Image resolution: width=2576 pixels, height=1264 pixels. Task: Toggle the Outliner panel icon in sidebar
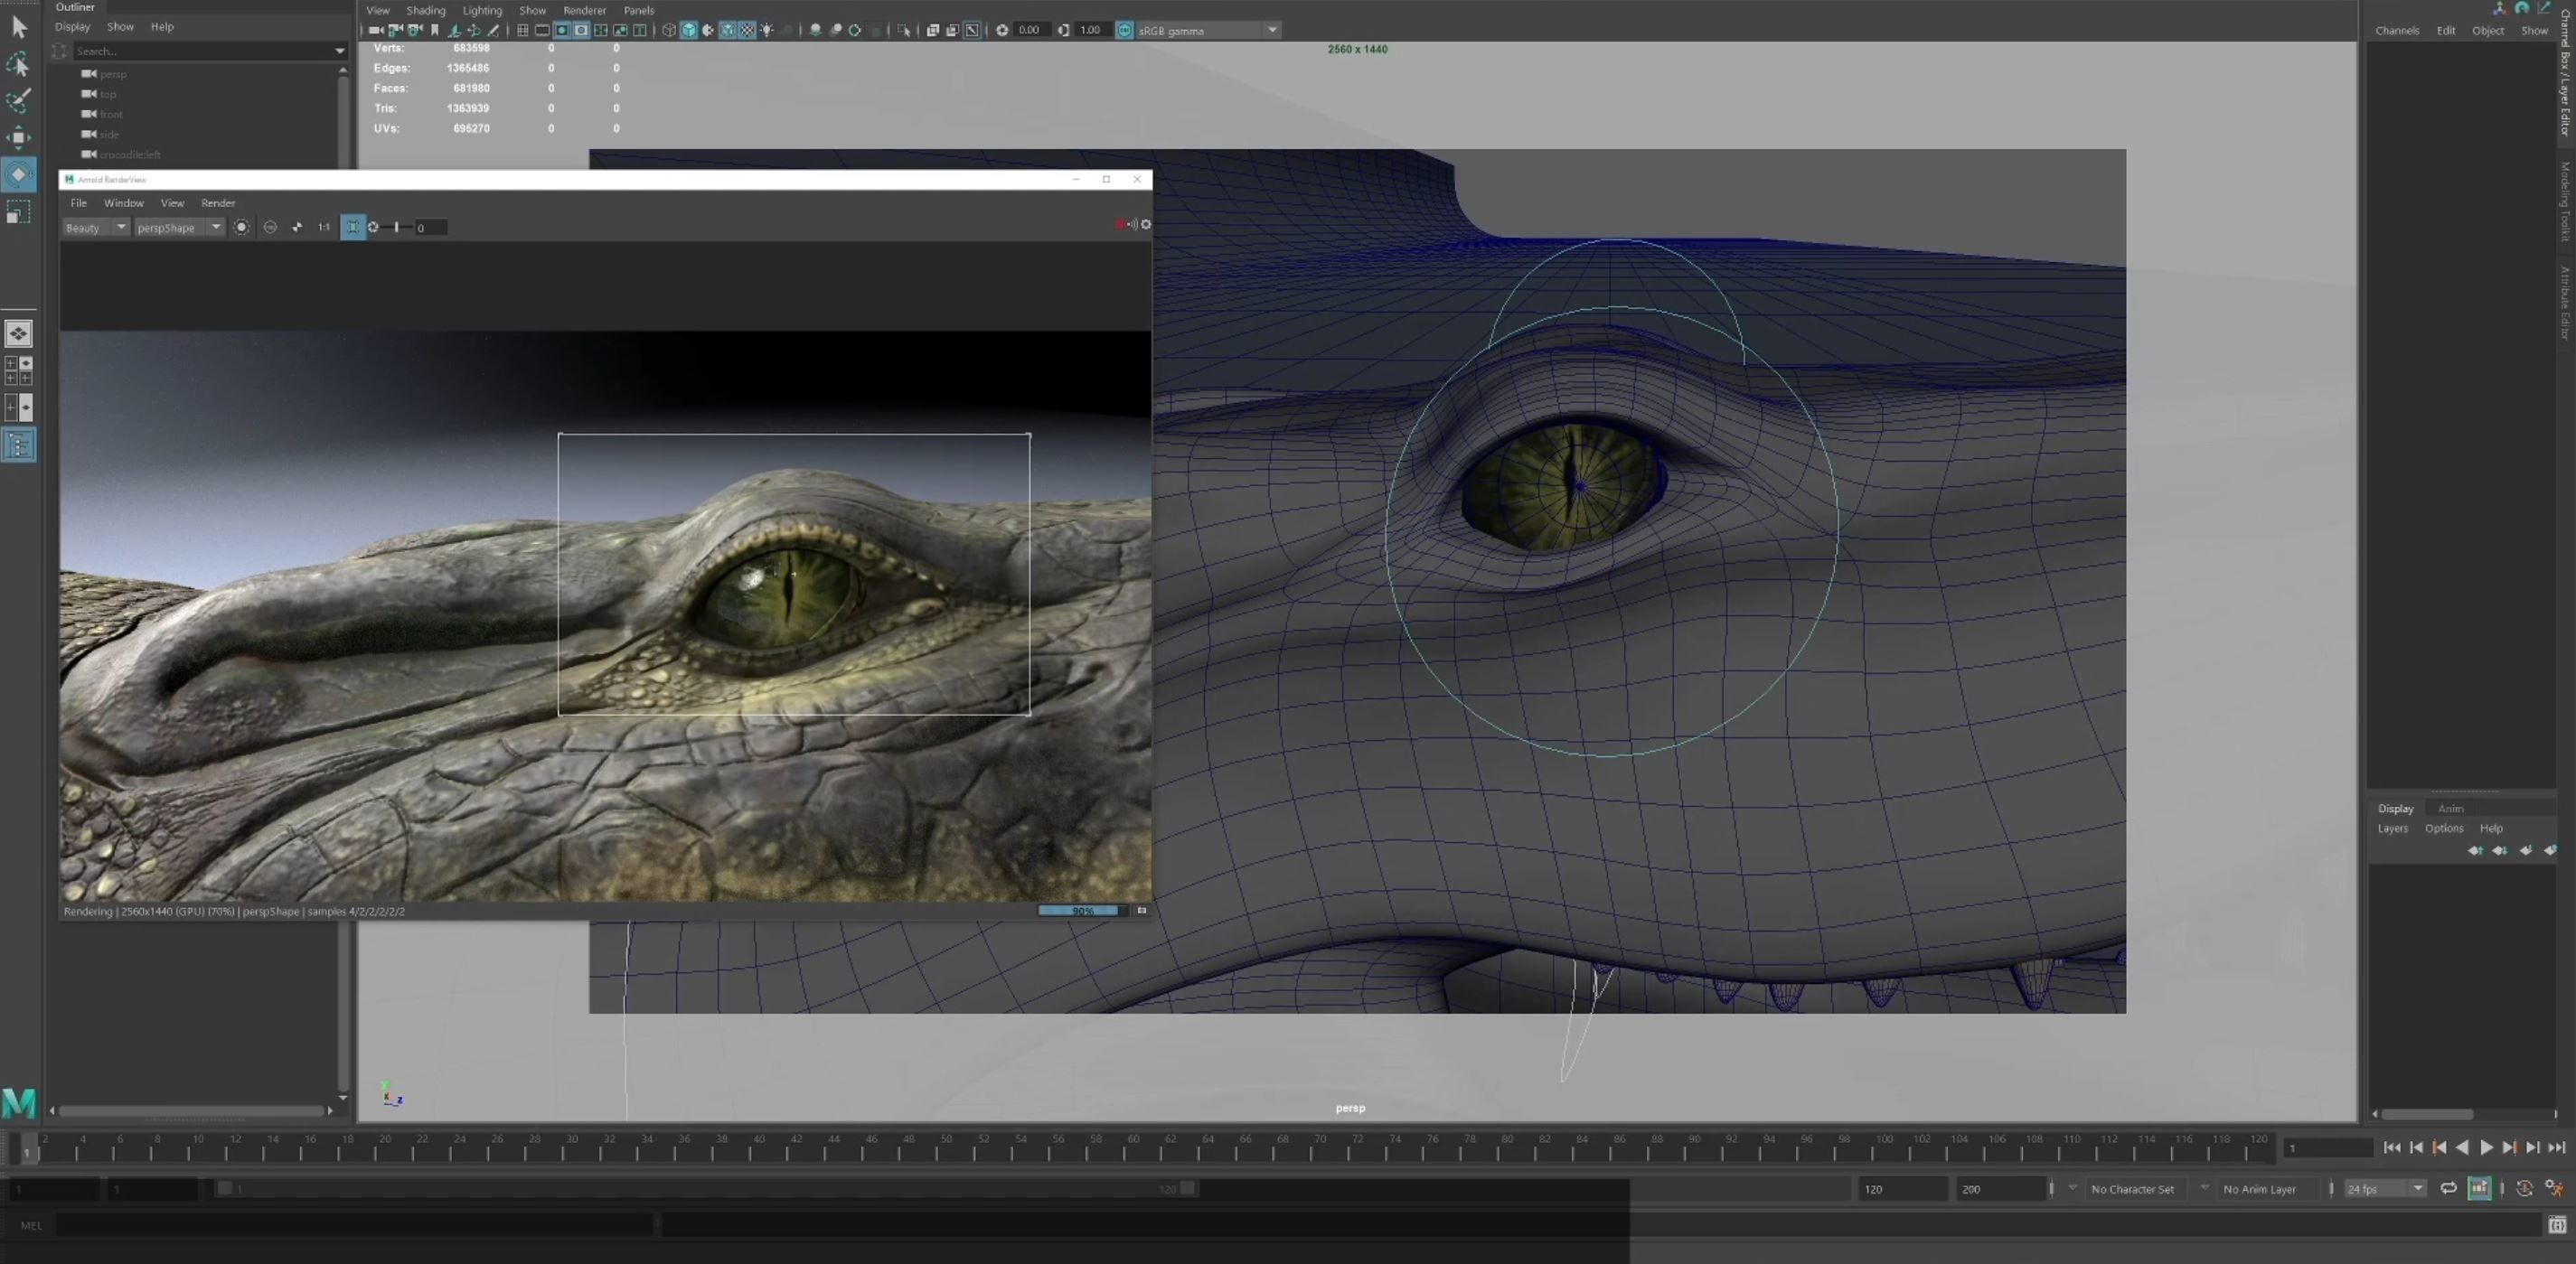click(x=18, y=445)
